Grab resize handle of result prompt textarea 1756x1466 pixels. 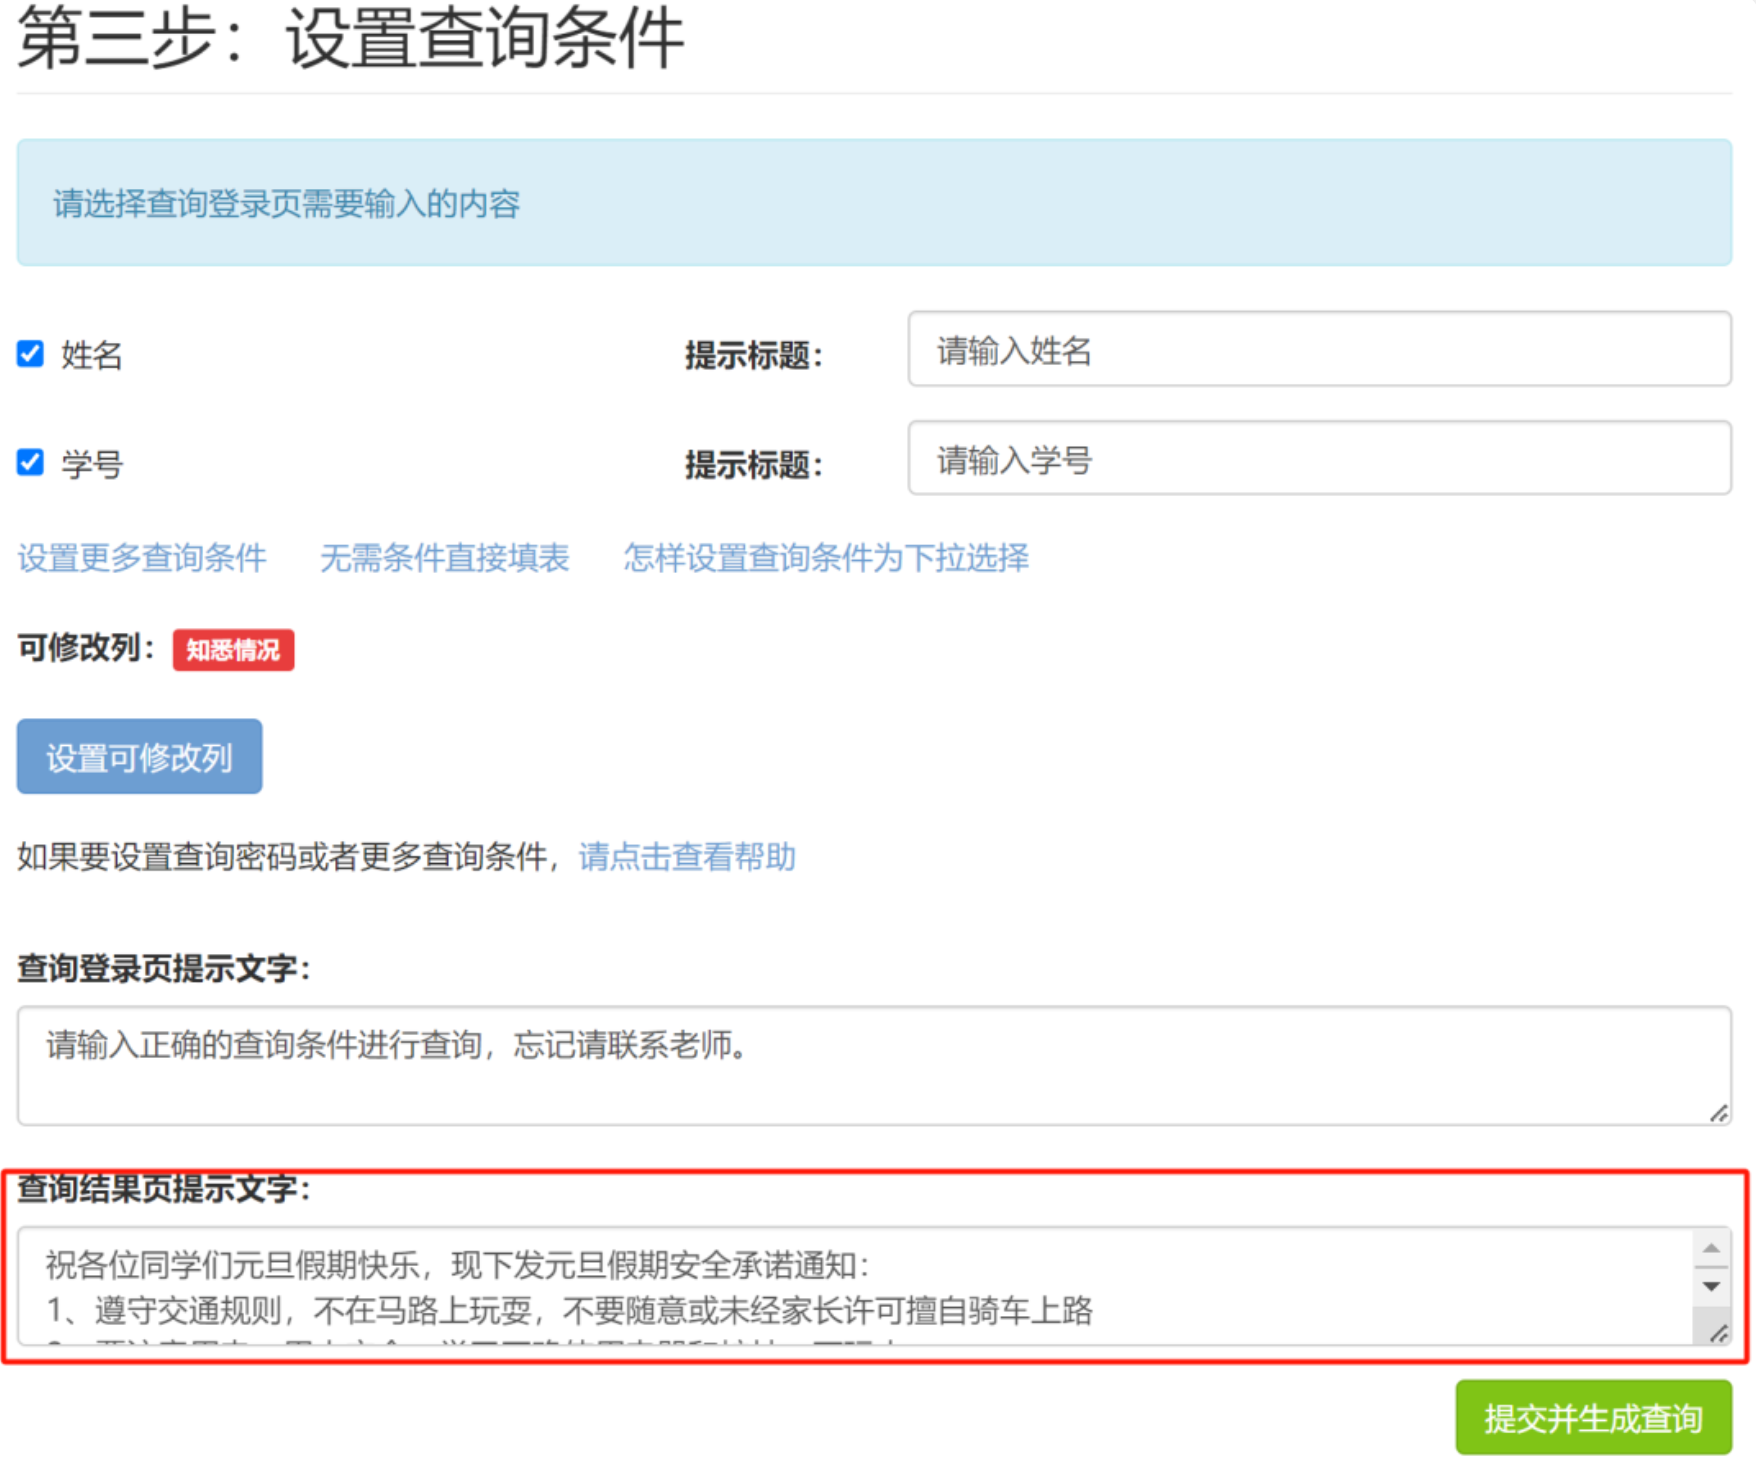(x=1718, y=1333)
